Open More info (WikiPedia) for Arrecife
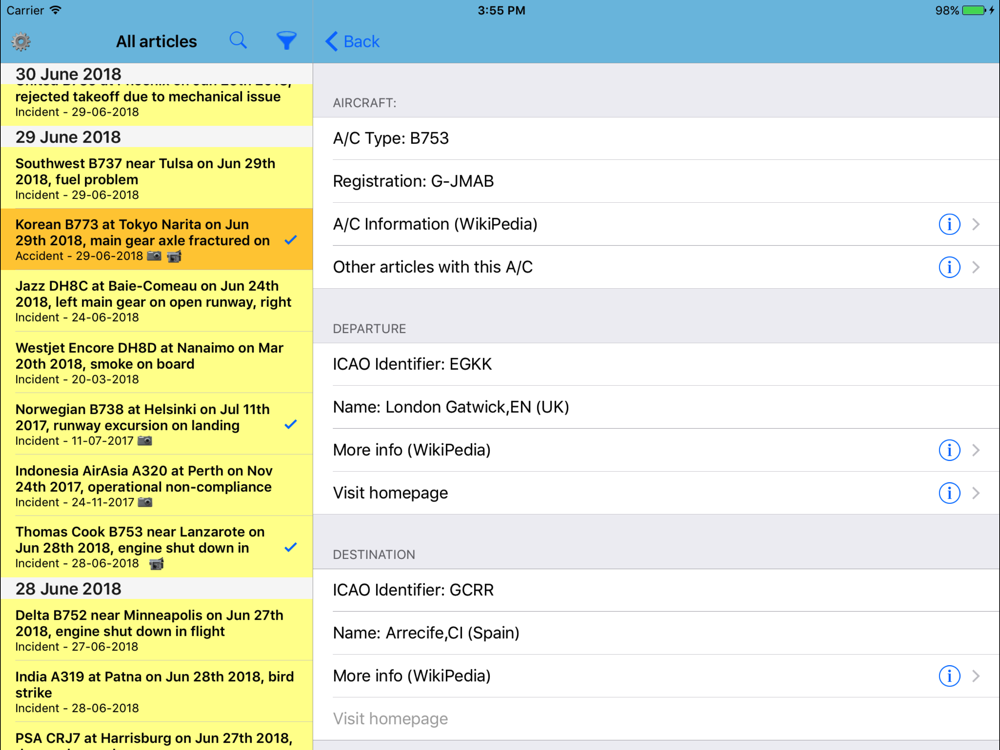Screen dimensions: 1000x750 [x=656, y=676]
